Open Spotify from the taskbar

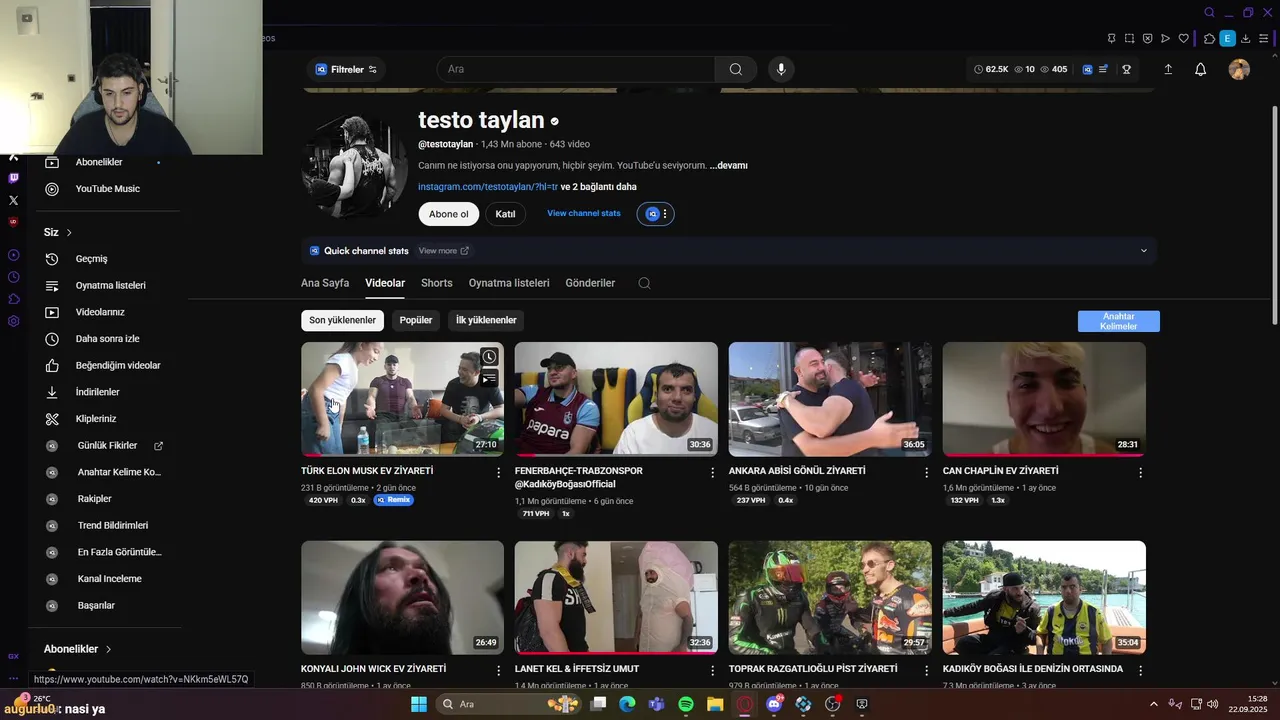coord(686,704)
